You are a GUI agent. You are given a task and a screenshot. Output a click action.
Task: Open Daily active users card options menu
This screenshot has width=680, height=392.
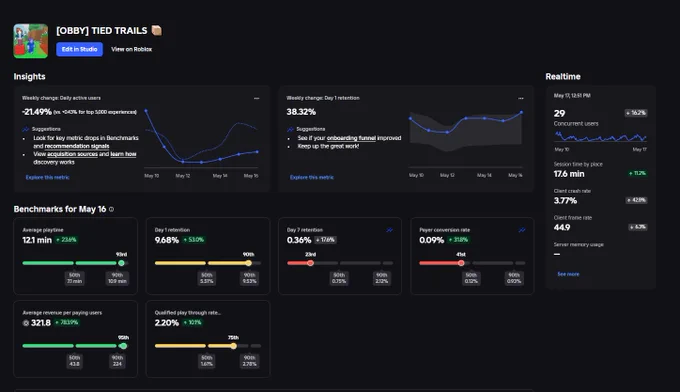click(256, 98)
